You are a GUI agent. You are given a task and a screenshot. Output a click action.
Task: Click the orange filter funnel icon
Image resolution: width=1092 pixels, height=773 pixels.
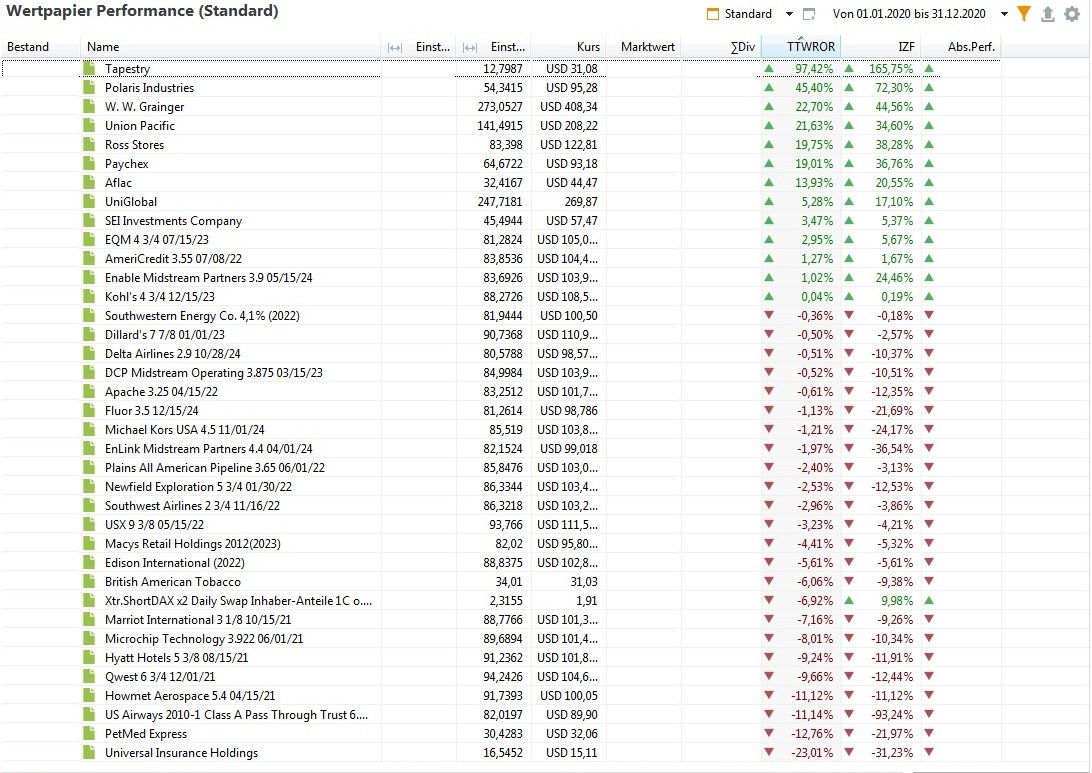click(x=1024, y=14)
